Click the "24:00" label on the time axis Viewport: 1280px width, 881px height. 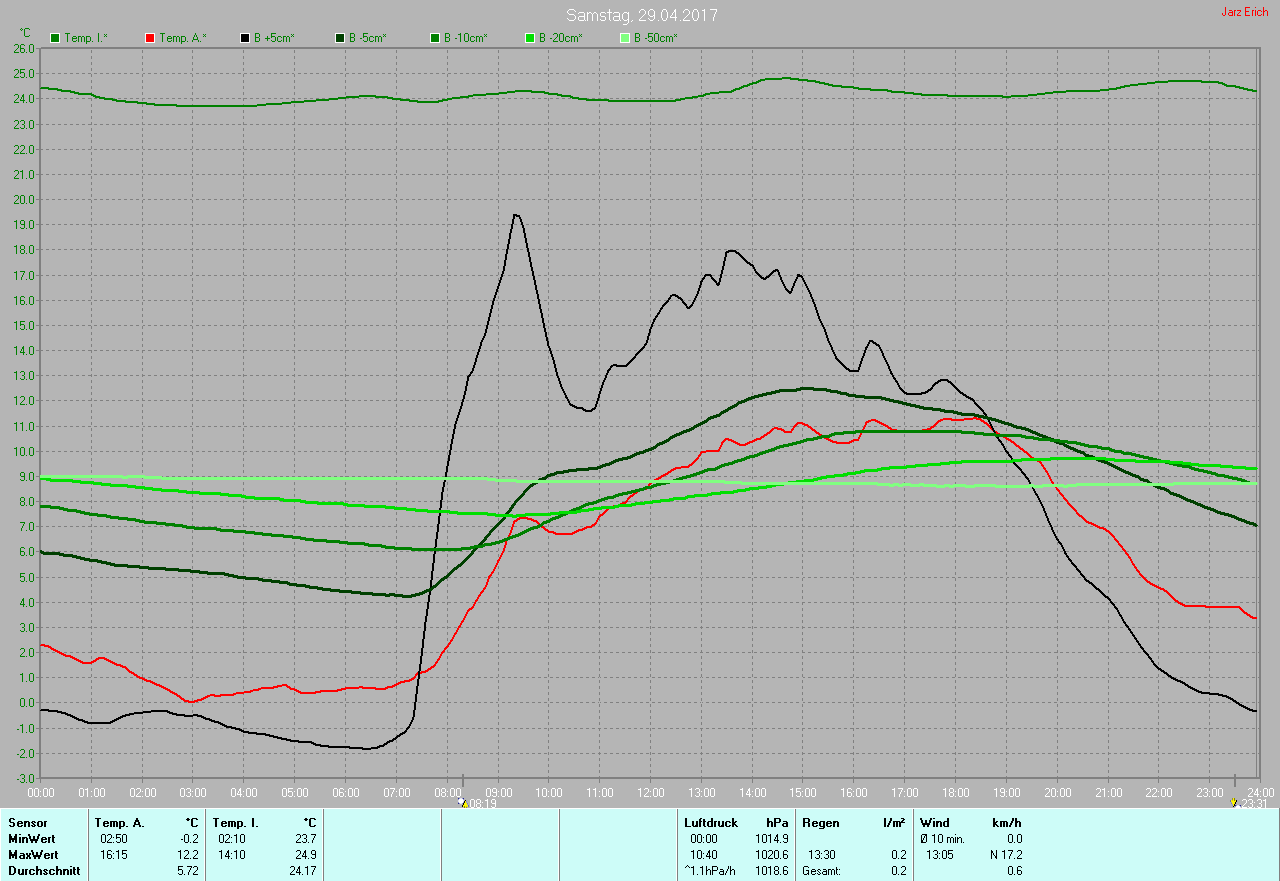click(1261, 792)
